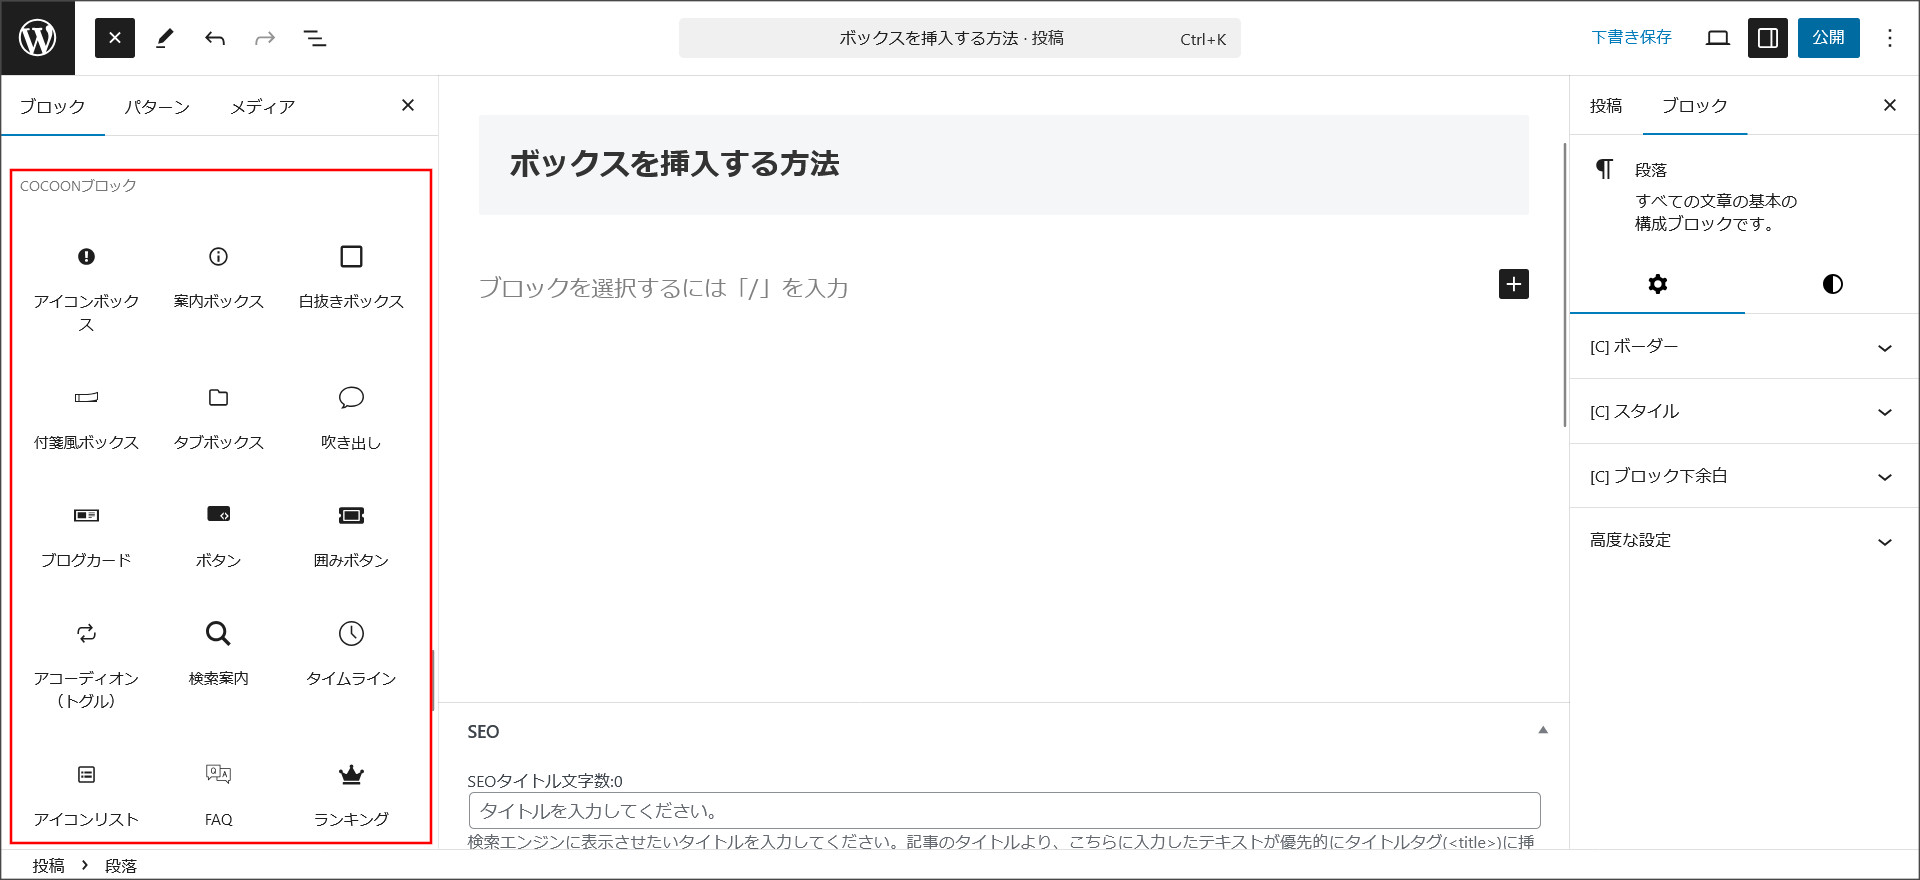The height and width of the screenshot is (880, 1920).
Task: Open the document overview list view
Action: pos(315,38)
